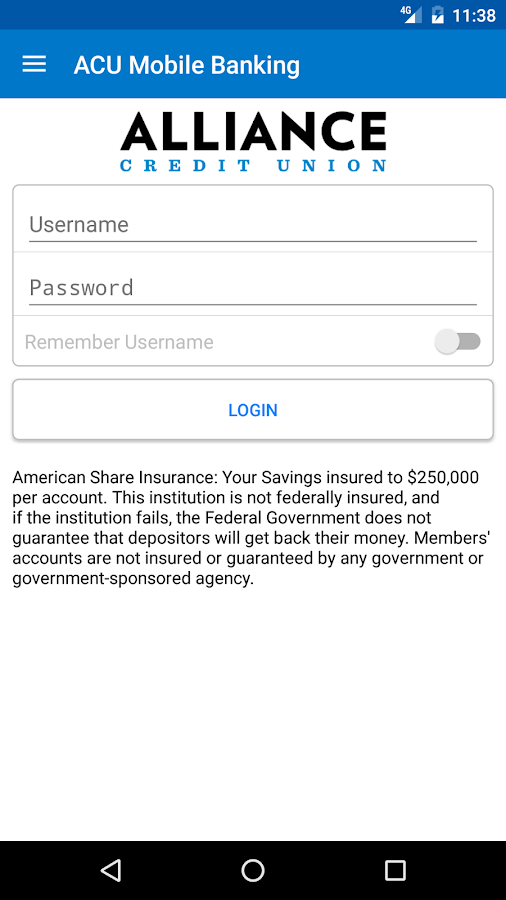Tap the battery charging icon
Screen dimensions: 506x900
438,14
